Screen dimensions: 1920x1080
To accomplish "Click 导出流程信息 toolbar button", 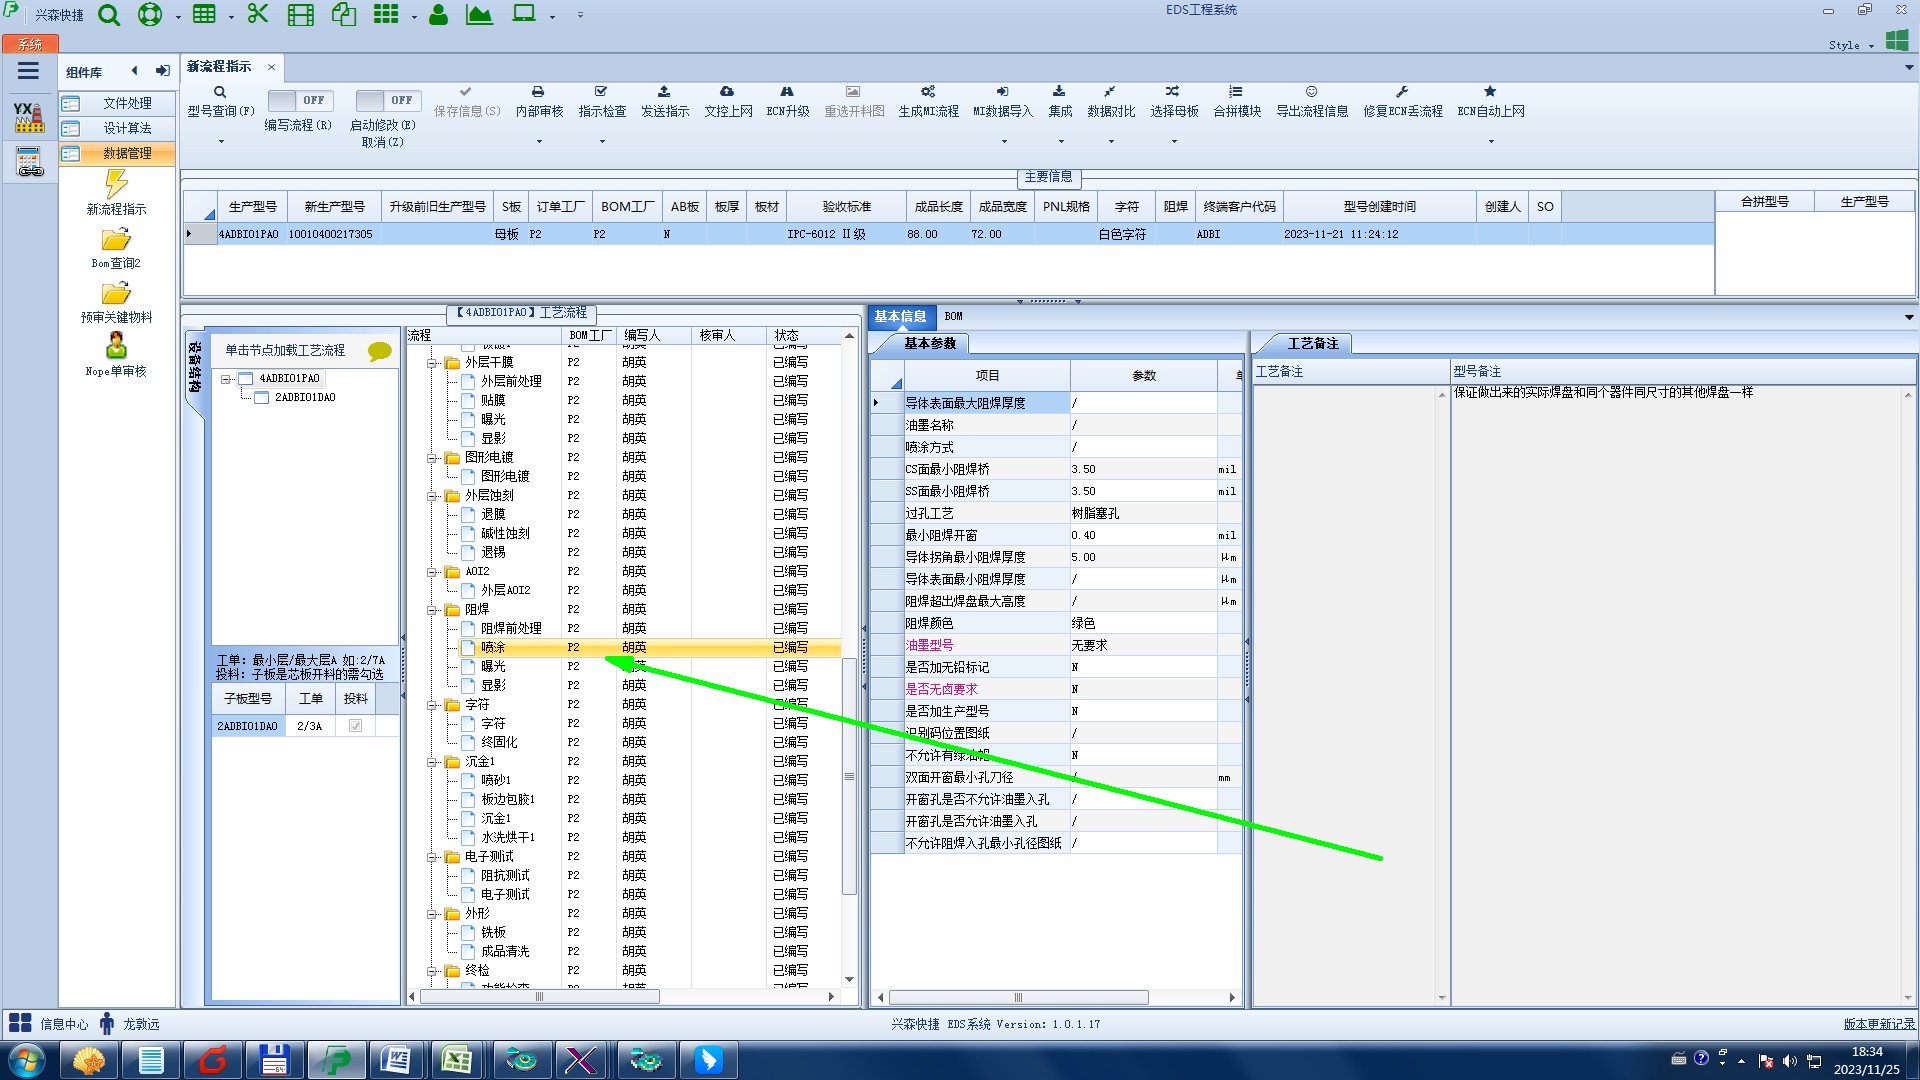I will point(1312,101).
